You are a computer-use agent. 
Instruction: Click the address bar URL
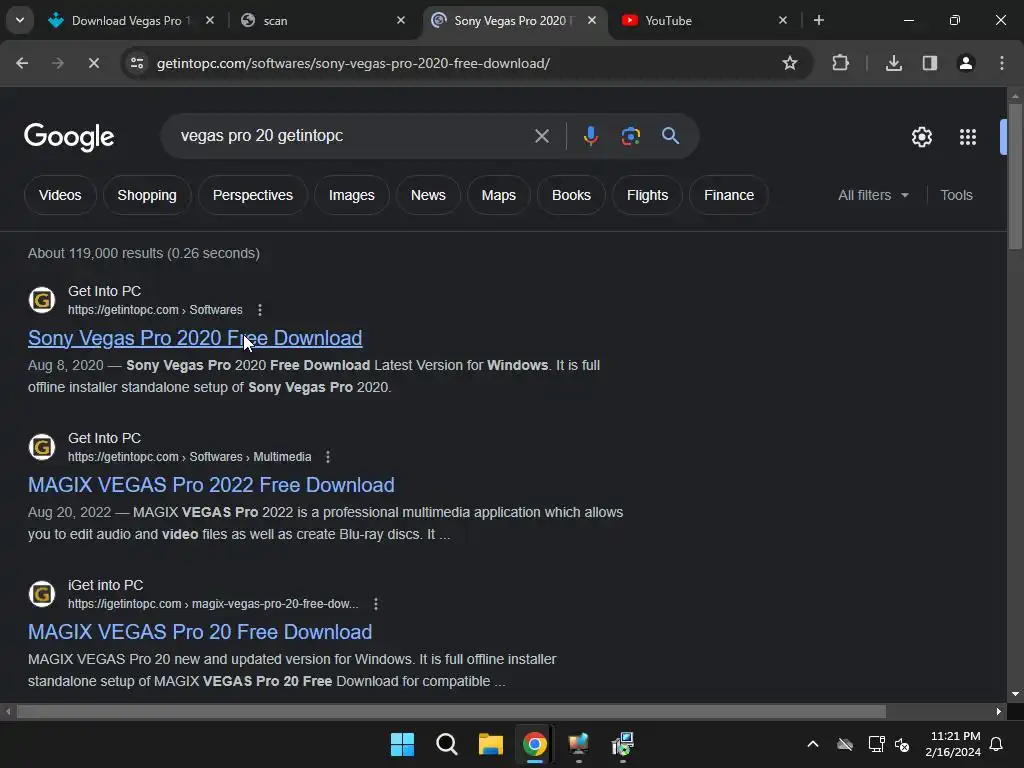coord(353,63)
